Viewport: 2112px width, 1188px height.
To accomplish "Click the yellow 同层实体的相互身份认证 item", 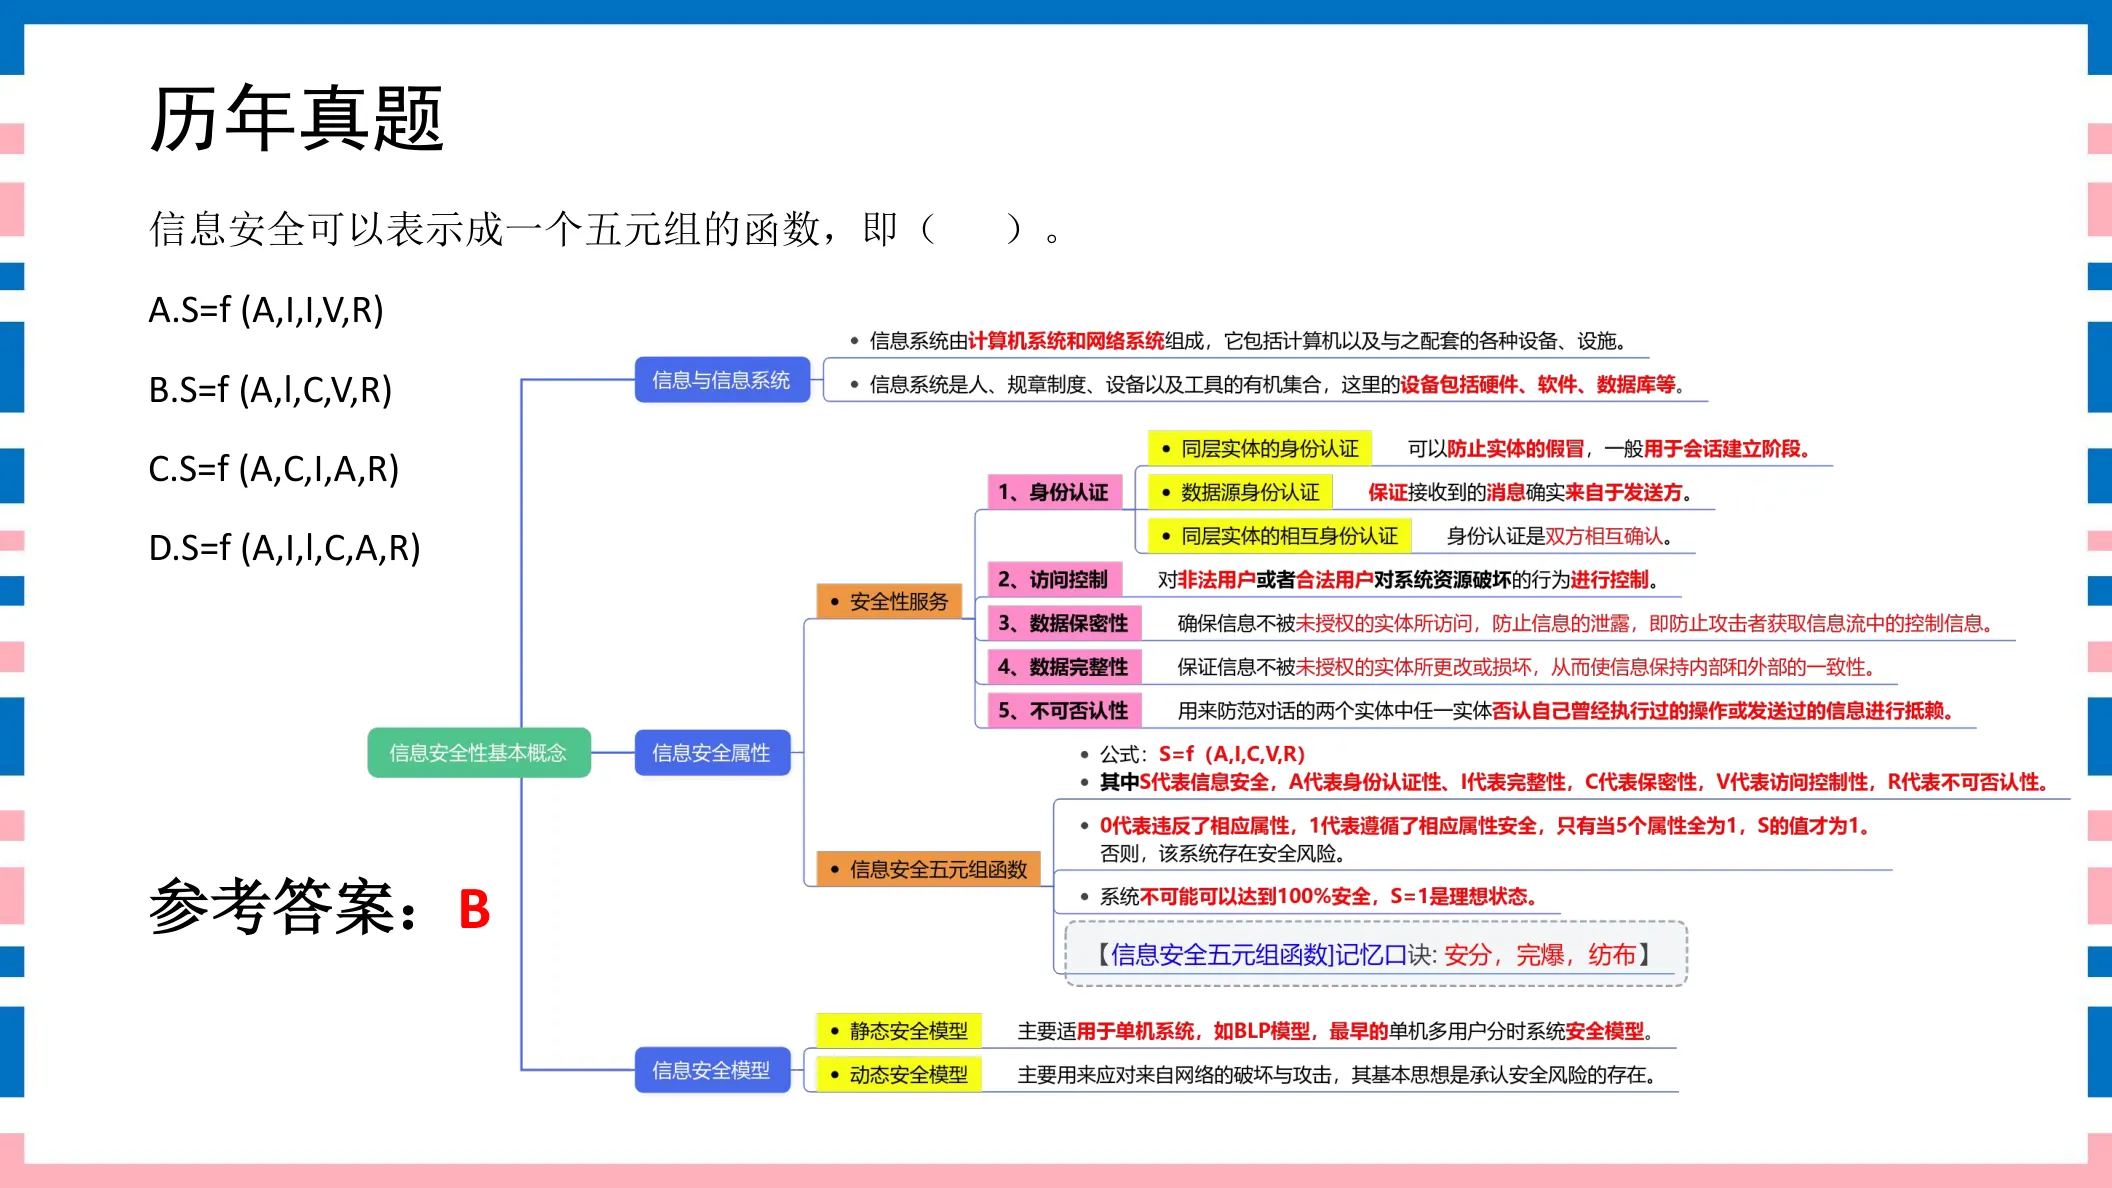I will point(1280,536).
